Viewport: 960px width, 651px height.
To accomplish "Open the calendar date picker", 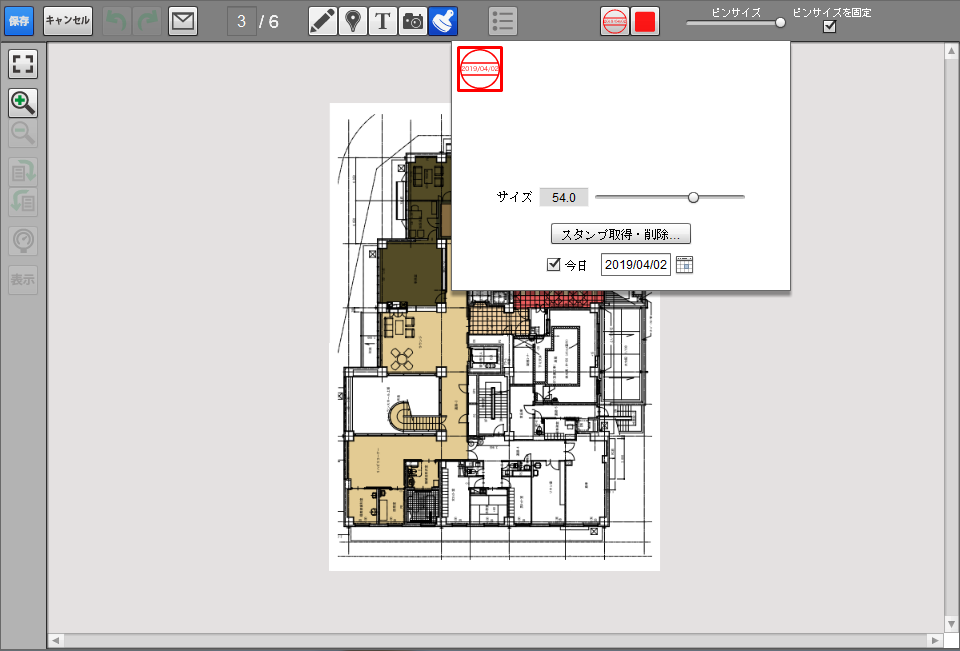I will point(684,265).
